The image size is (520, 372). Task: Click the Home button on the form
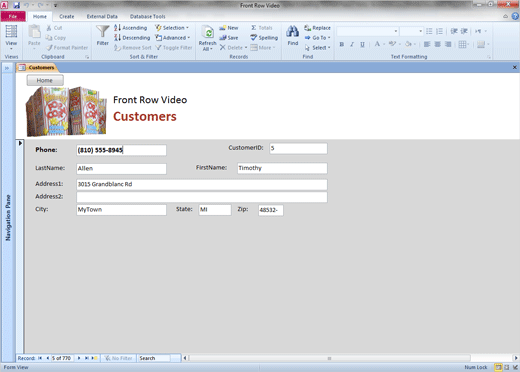[x=45, y=80]
